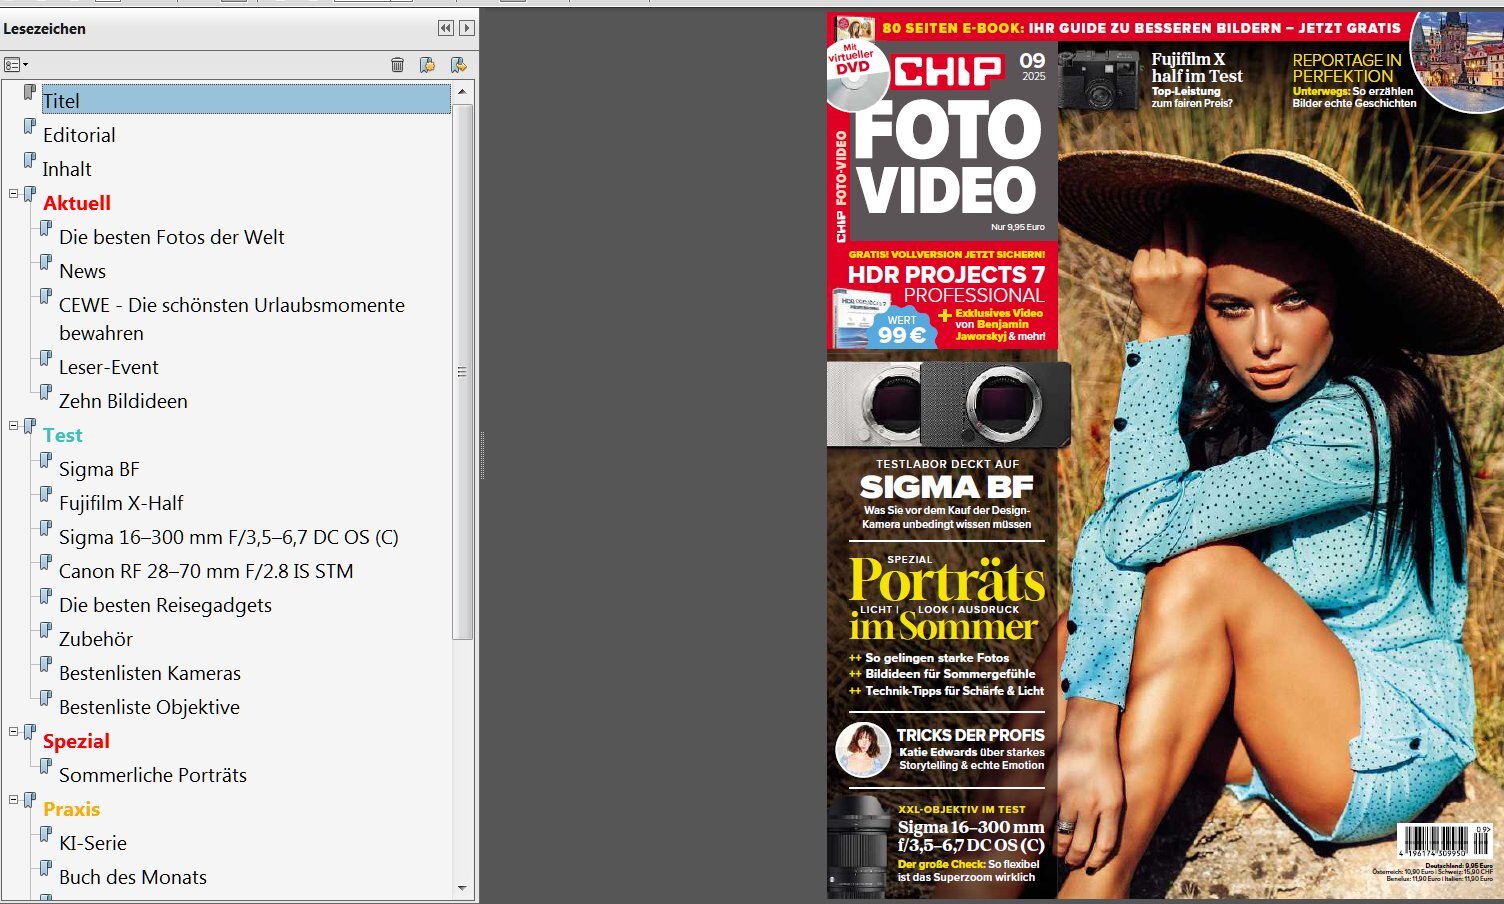
Task: Click the new bookmark icon
Action: [x=428, y=65]
